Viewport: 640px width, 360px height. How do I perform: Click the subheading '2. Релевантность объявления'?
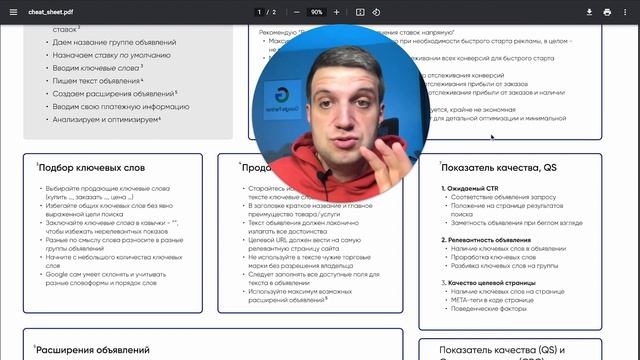486,240
